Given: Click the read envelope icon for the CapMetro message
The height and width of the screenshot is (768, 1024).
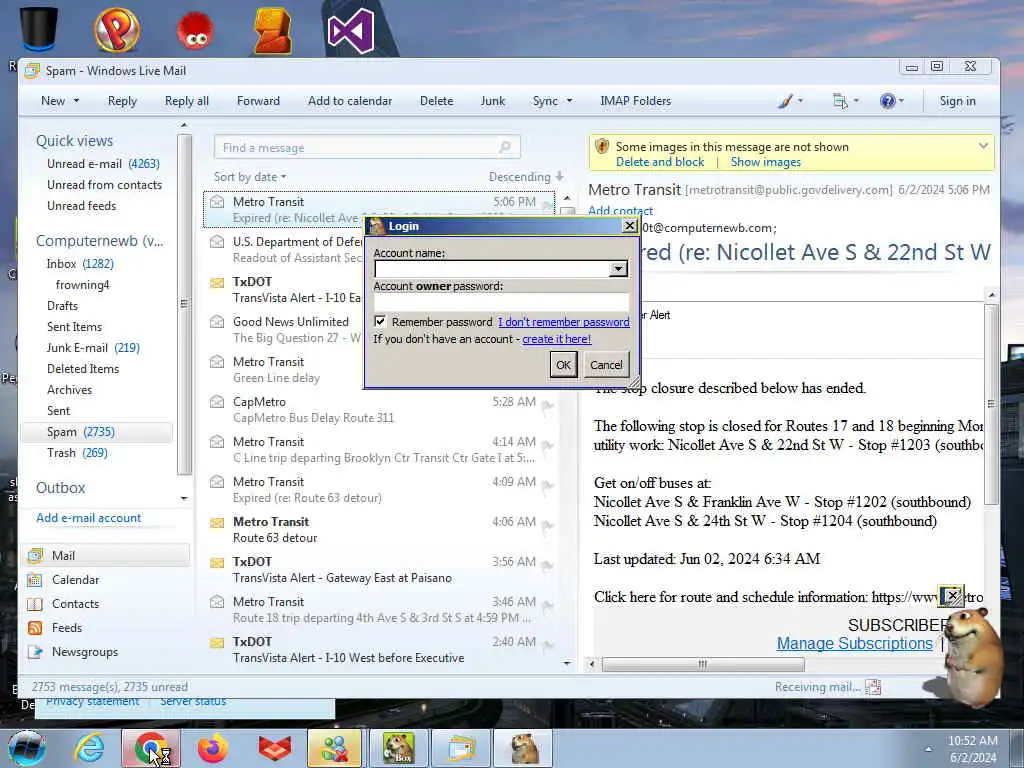Looking at the screenshot, I should click(x=217, y=402).
